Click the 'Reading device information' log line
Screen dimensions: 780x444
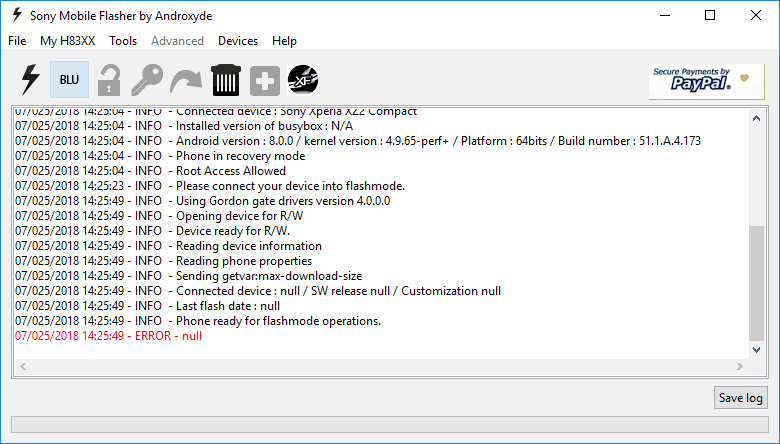pyautogui.click(x=168, y=246)
